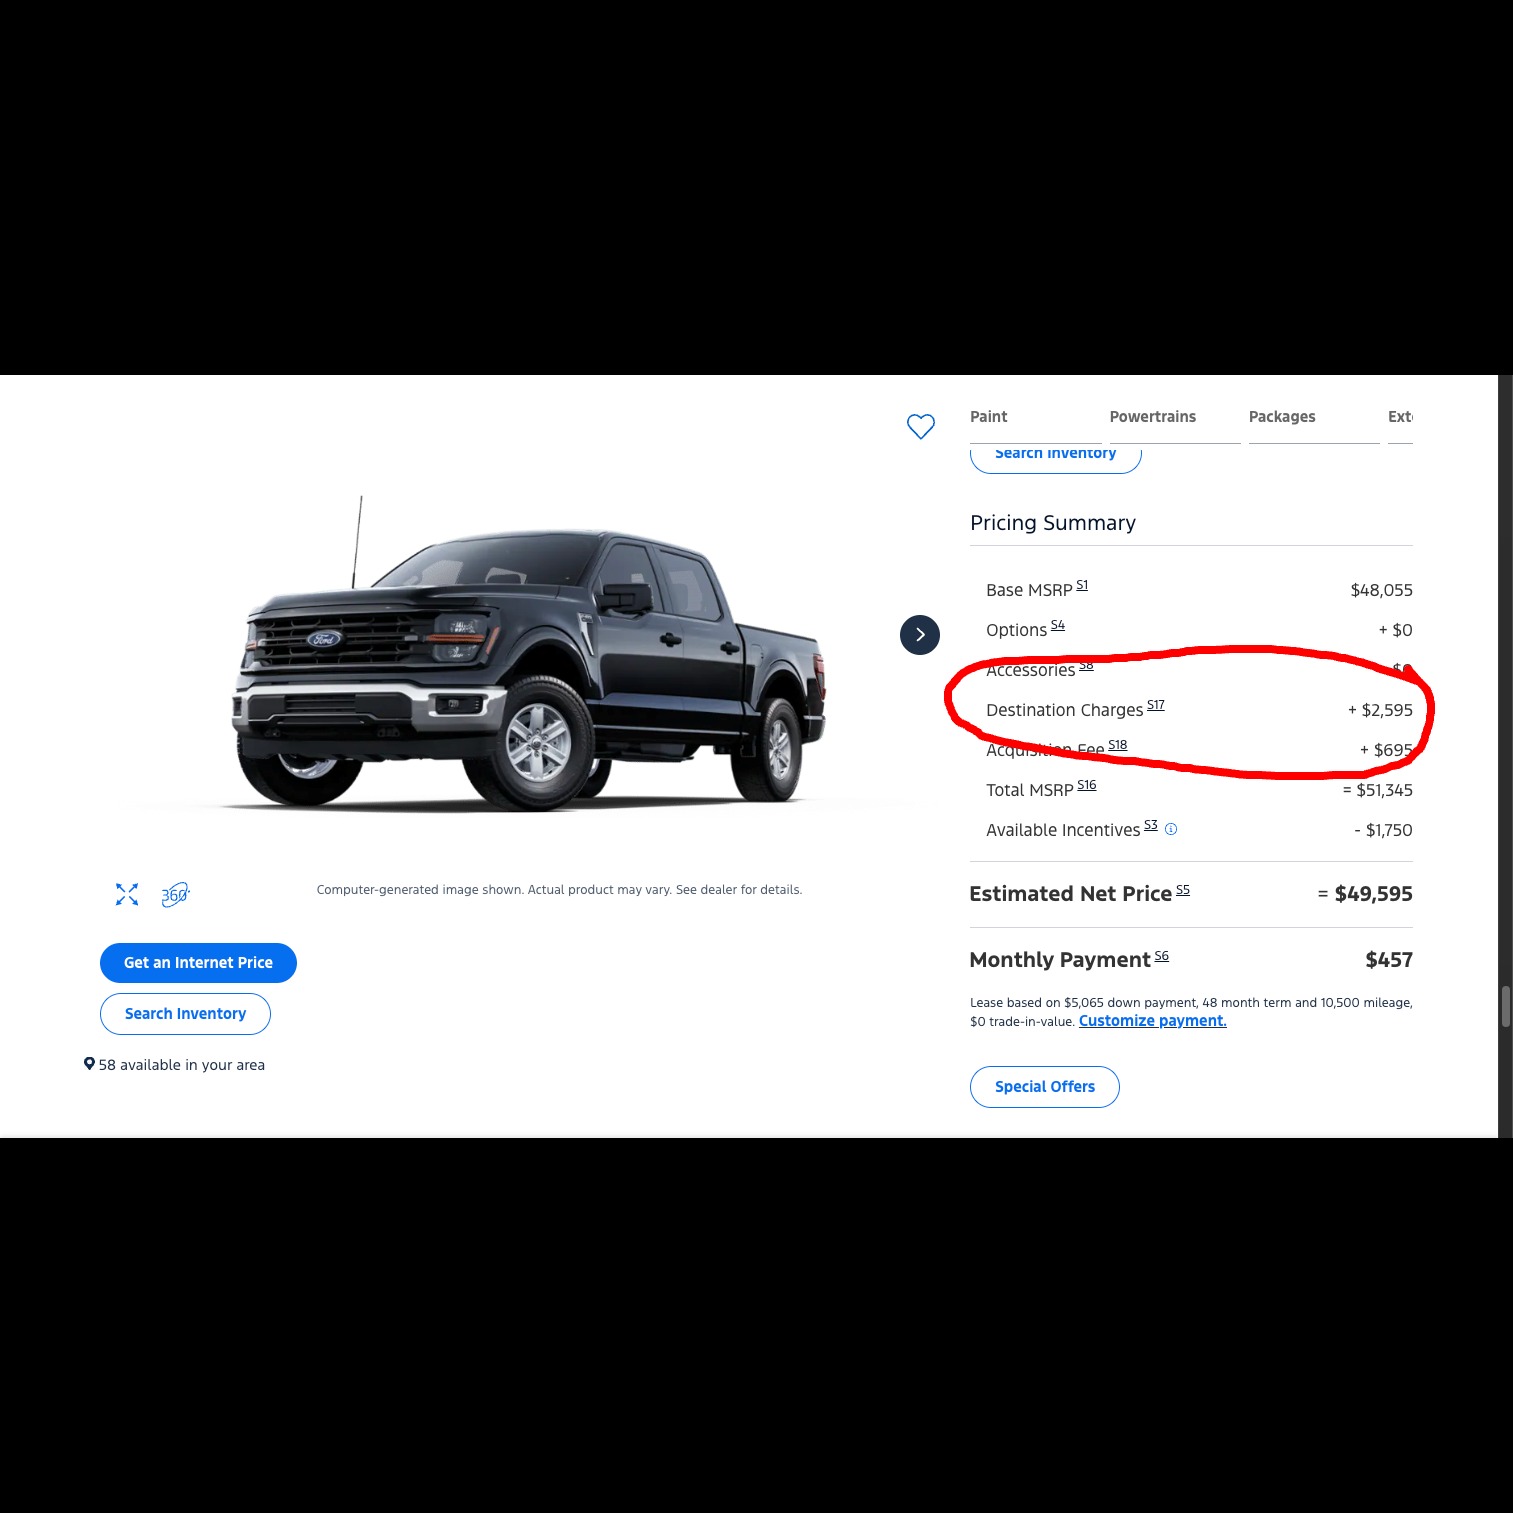Open Destination Charges footnote S17
Screen dimensions: 1513x1513
pyautogui.click(x=1156, y=705)
